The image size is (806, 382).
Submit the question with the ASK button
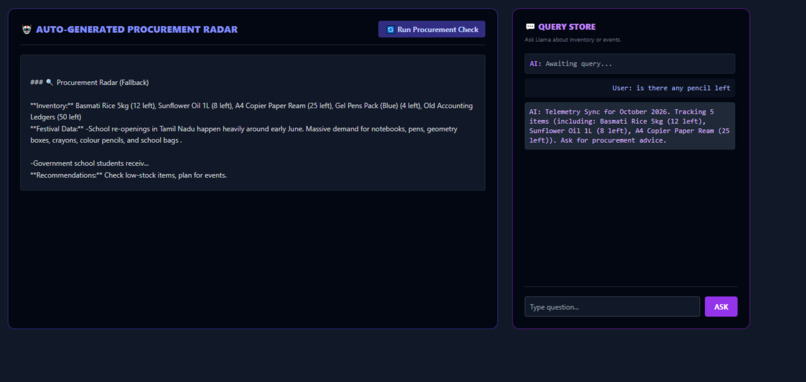coord(721,306)
